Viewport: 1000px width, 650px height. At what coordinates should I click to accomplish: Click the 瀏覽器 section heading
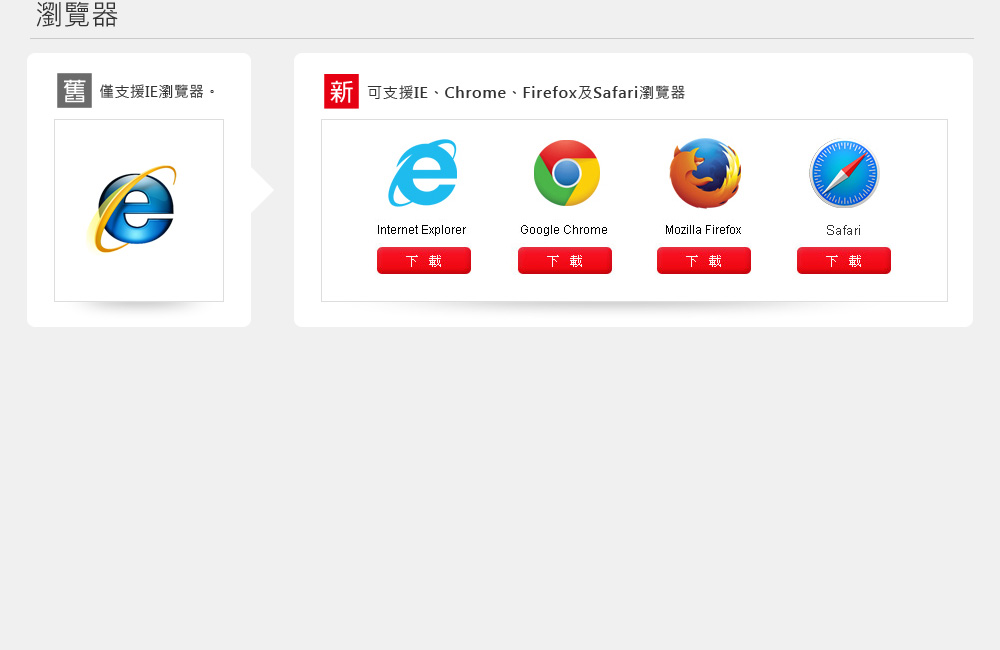[77, 15]
